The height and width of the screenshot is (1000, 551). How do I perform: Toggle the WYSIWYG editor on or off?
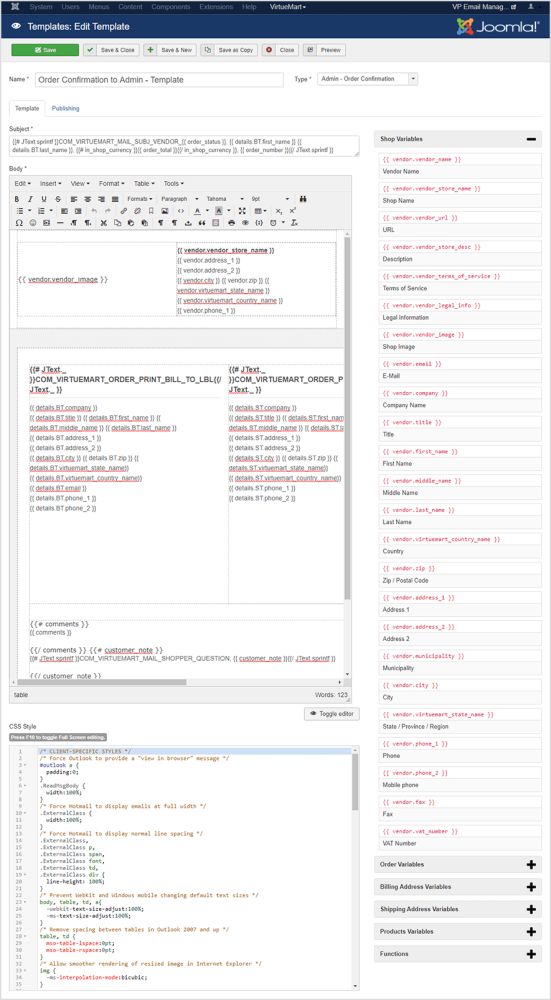(x=332, y=714)
